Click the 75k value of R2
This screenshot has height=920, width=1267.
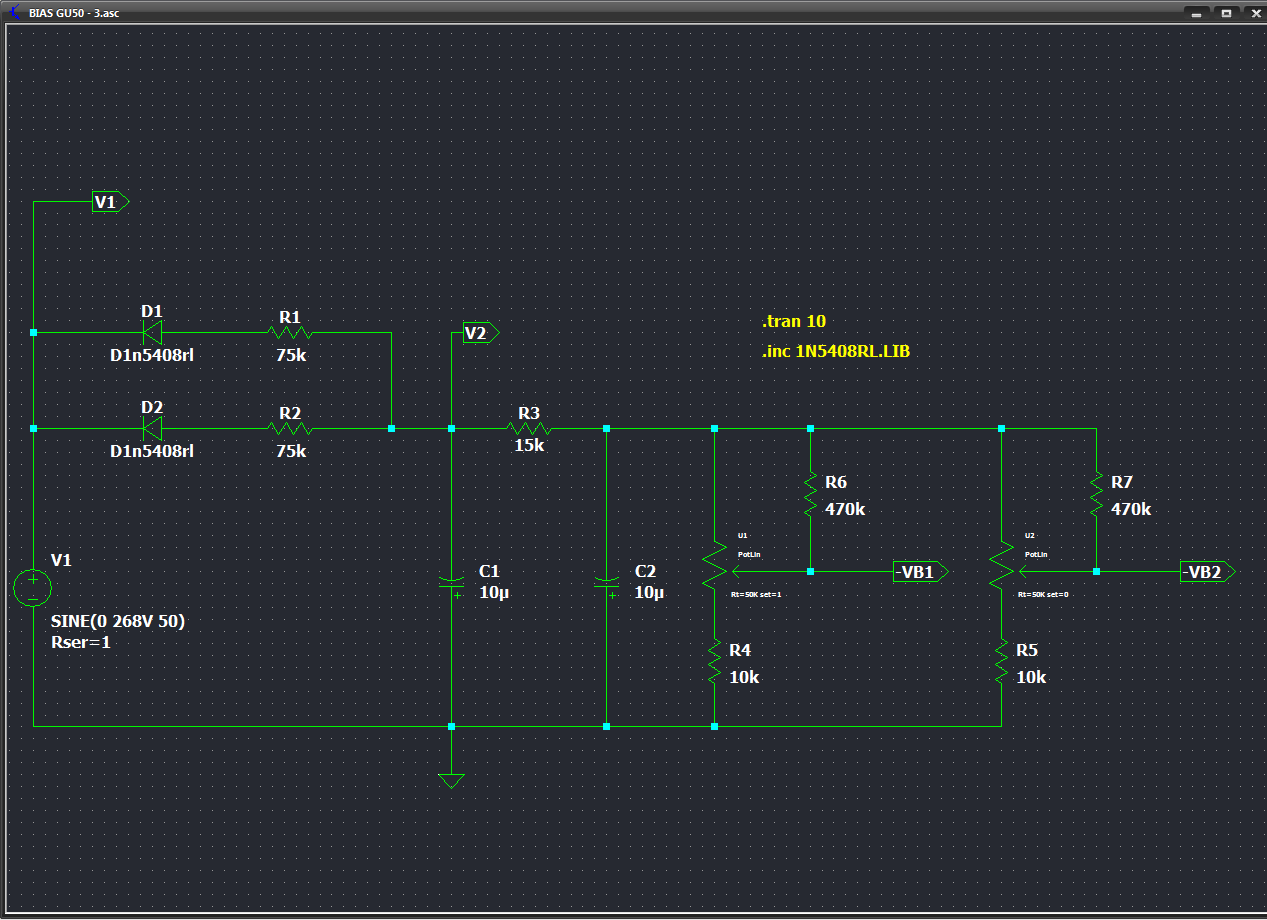(291, 451)
